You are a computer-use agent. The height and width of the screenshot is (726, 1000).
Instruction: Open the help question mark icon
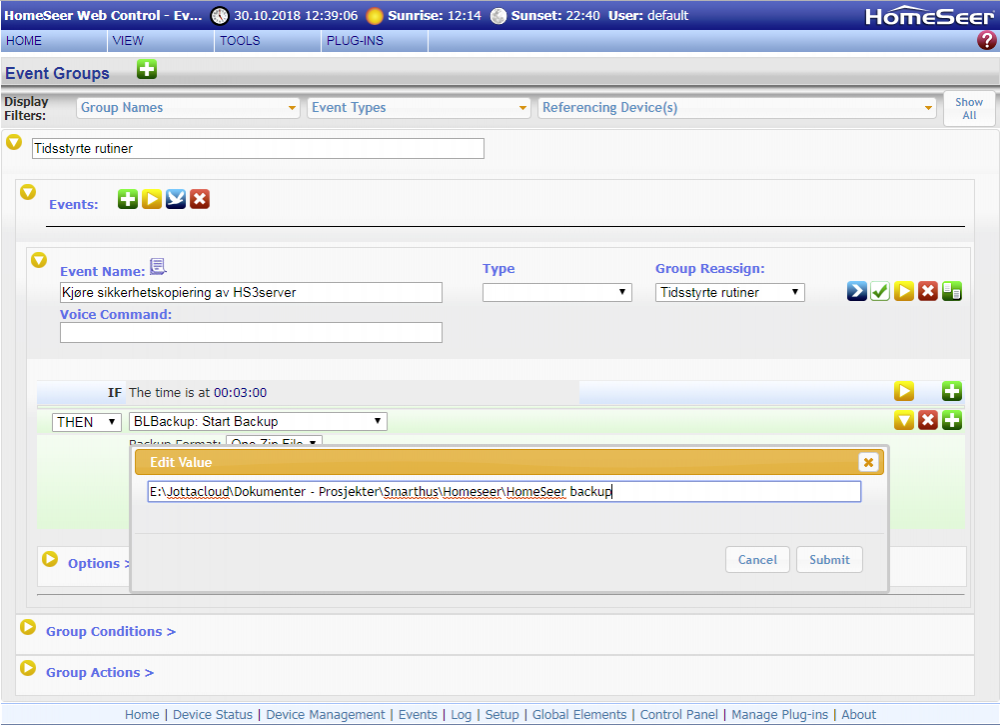986,41
